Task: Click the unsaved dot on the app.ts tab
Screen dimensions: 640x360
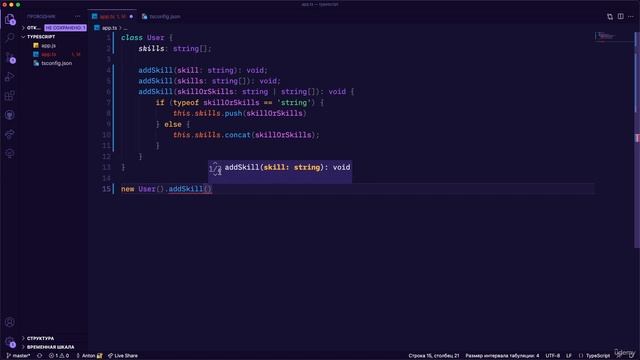Action: pos(131,17)
